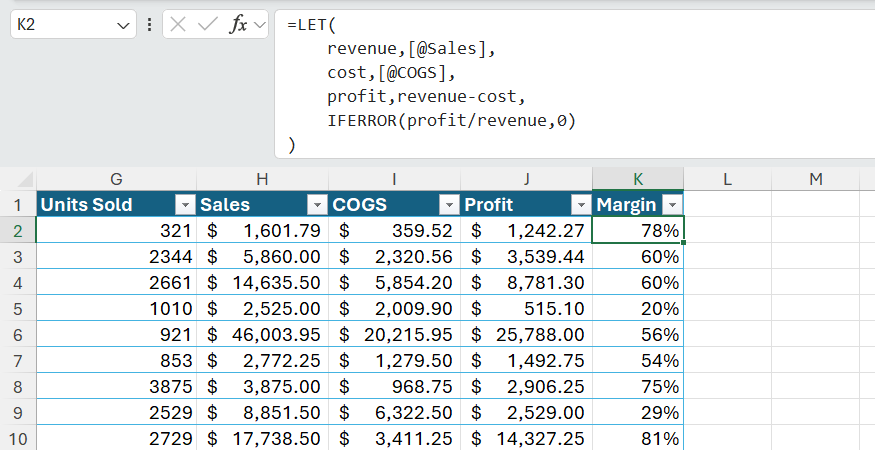
Task: Click the Units Sold header cell
Action: coord(117,204)
